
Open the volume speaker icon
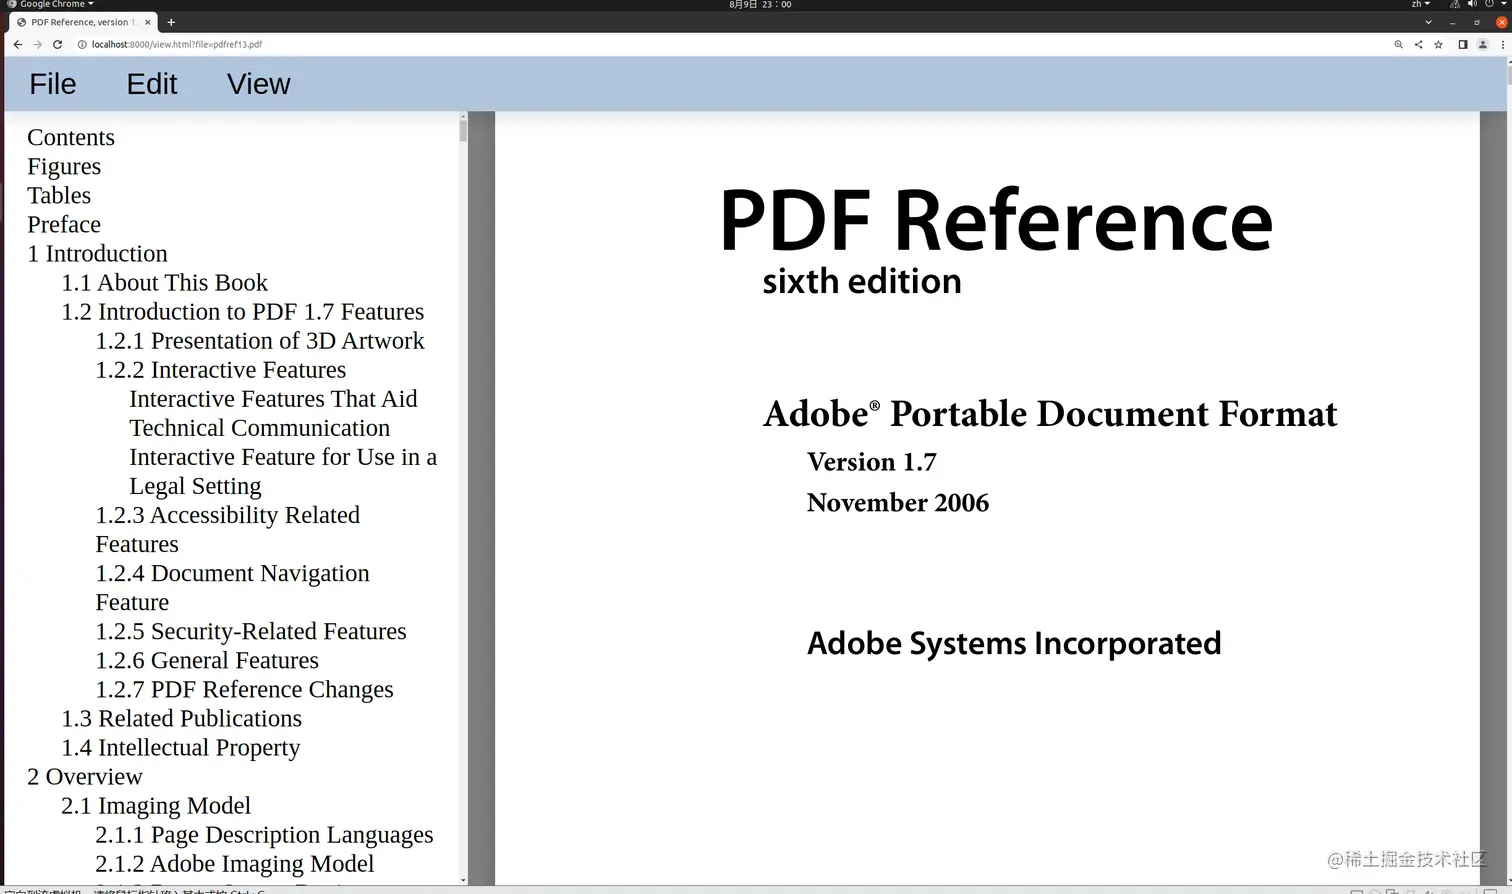click(1472, 5)
